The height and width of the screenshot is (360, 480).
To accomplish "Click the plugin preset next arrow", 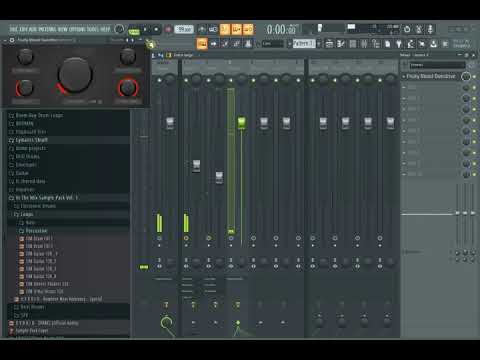I will [133, 40].
